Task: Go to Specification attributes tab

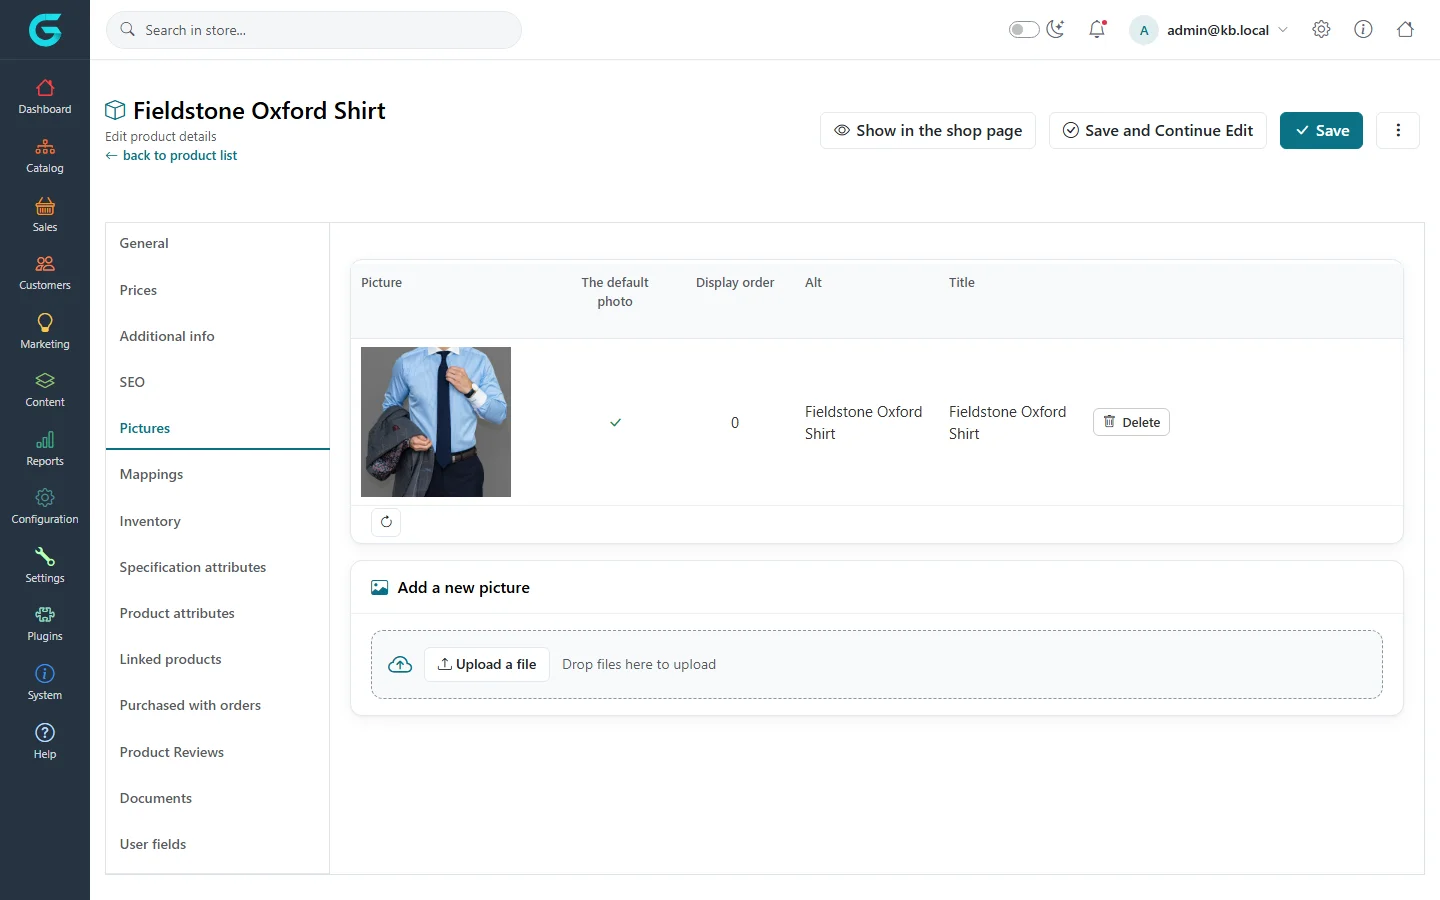Action: click(x=218, y=567)
